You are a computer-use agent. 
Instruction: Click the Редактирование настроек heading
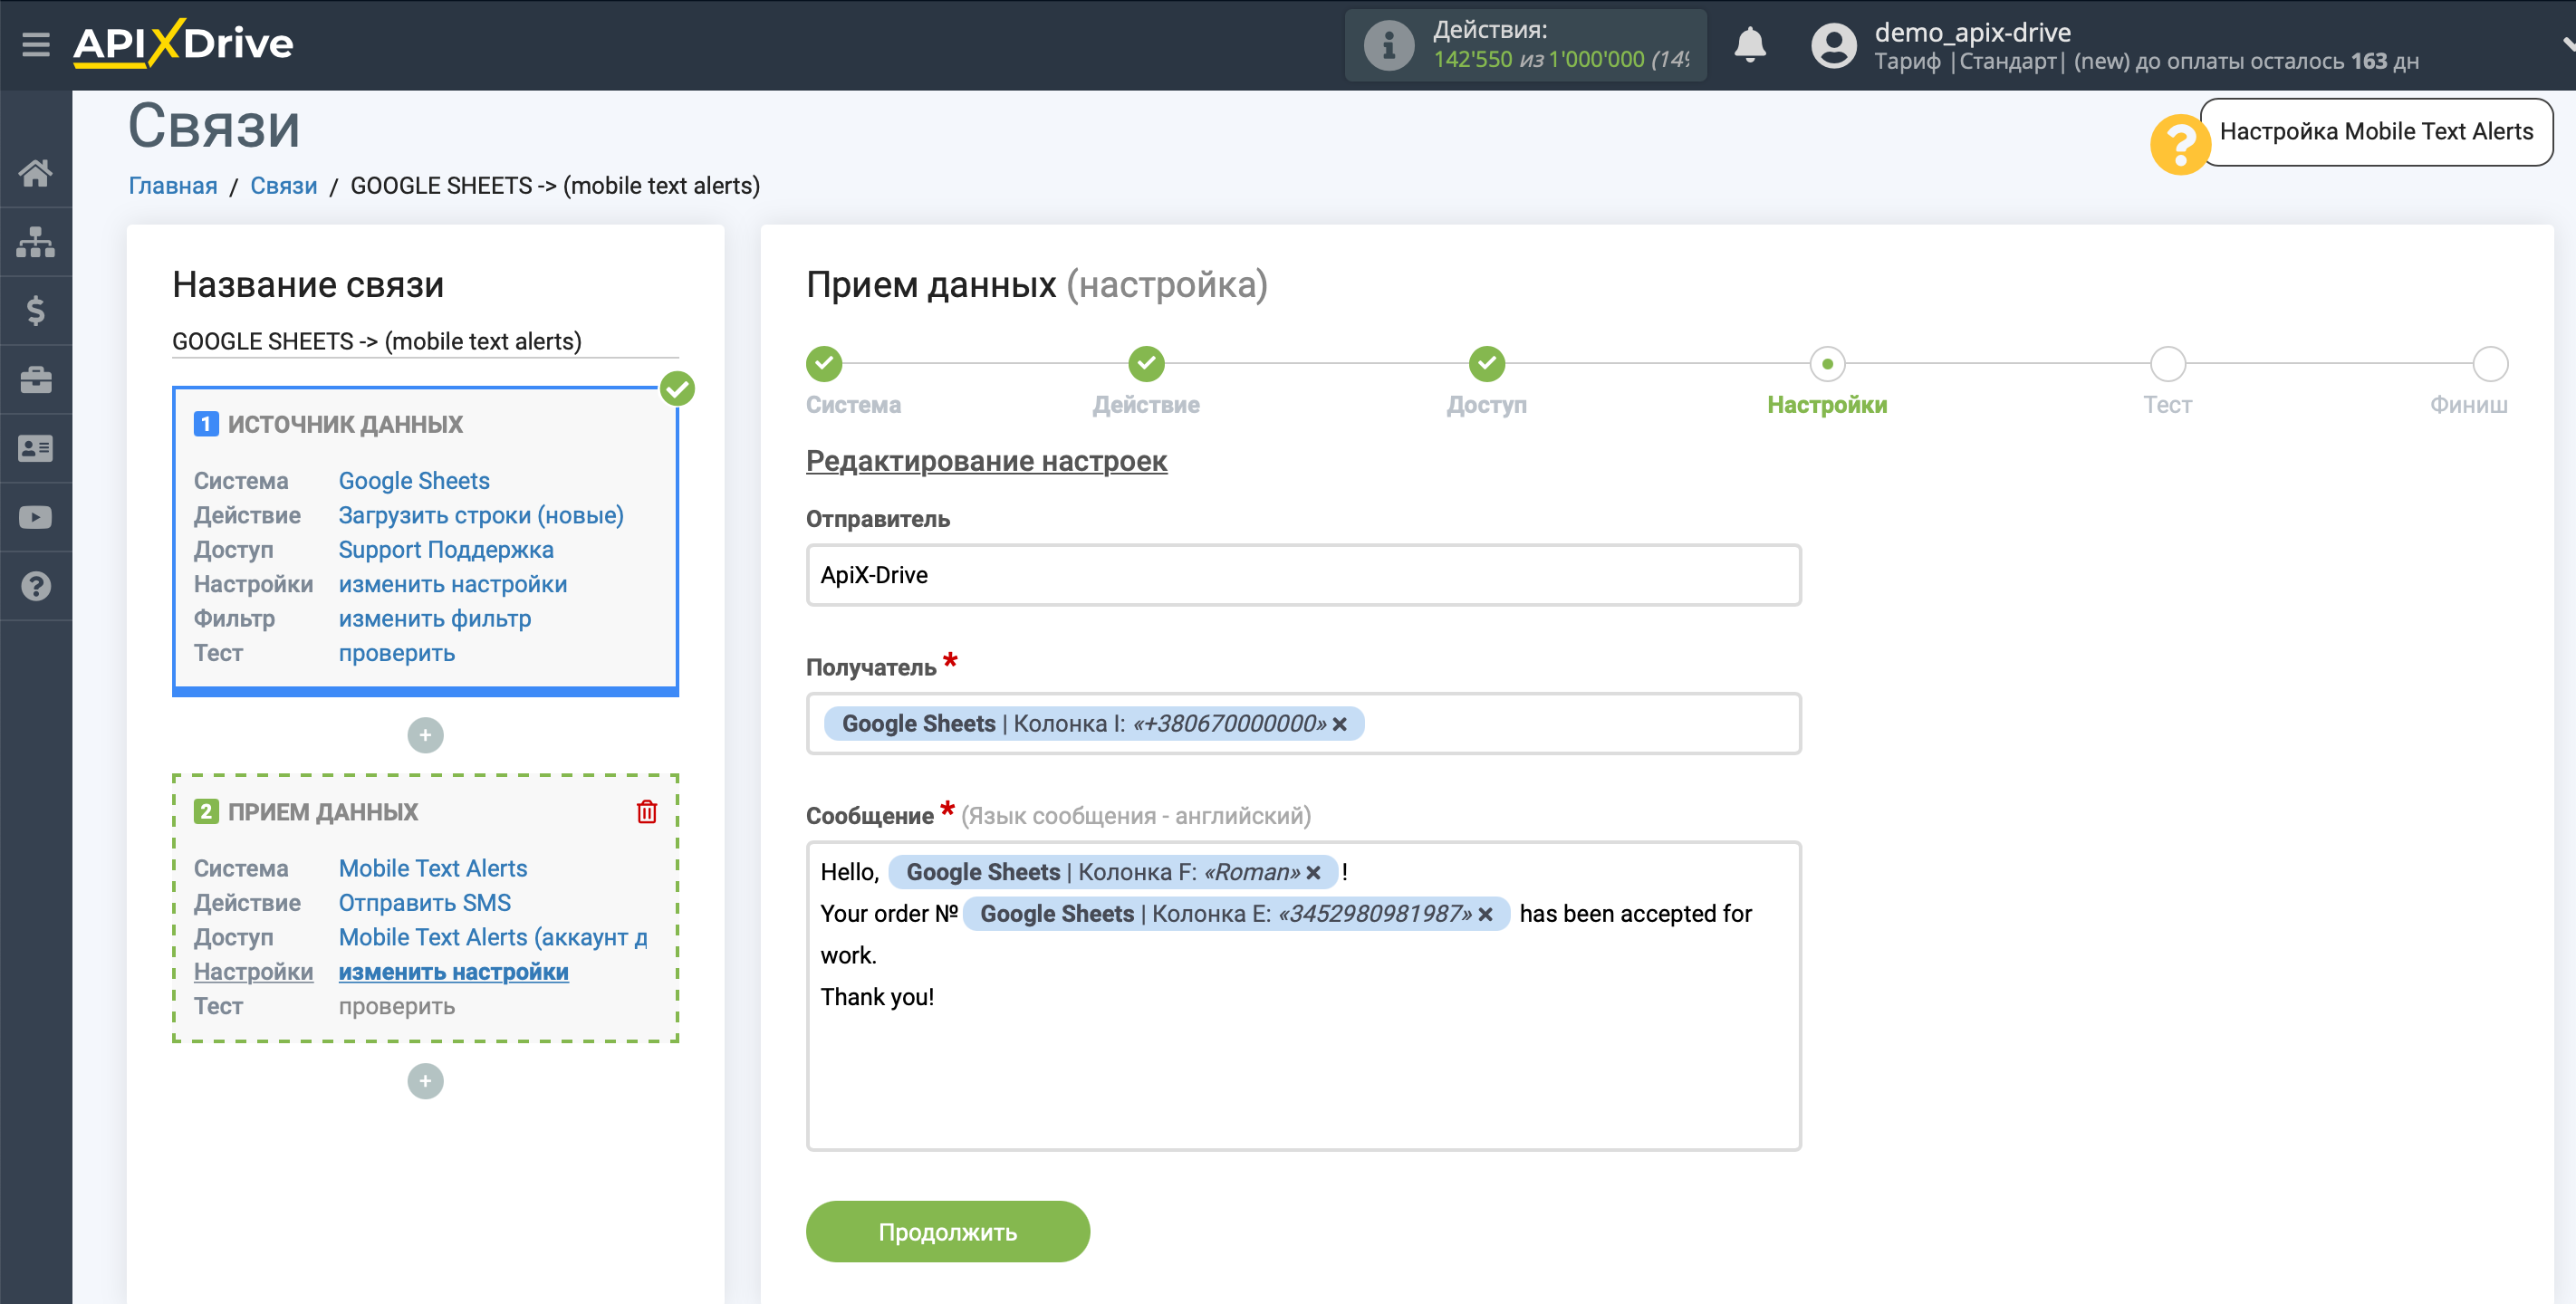pos(986,461)
